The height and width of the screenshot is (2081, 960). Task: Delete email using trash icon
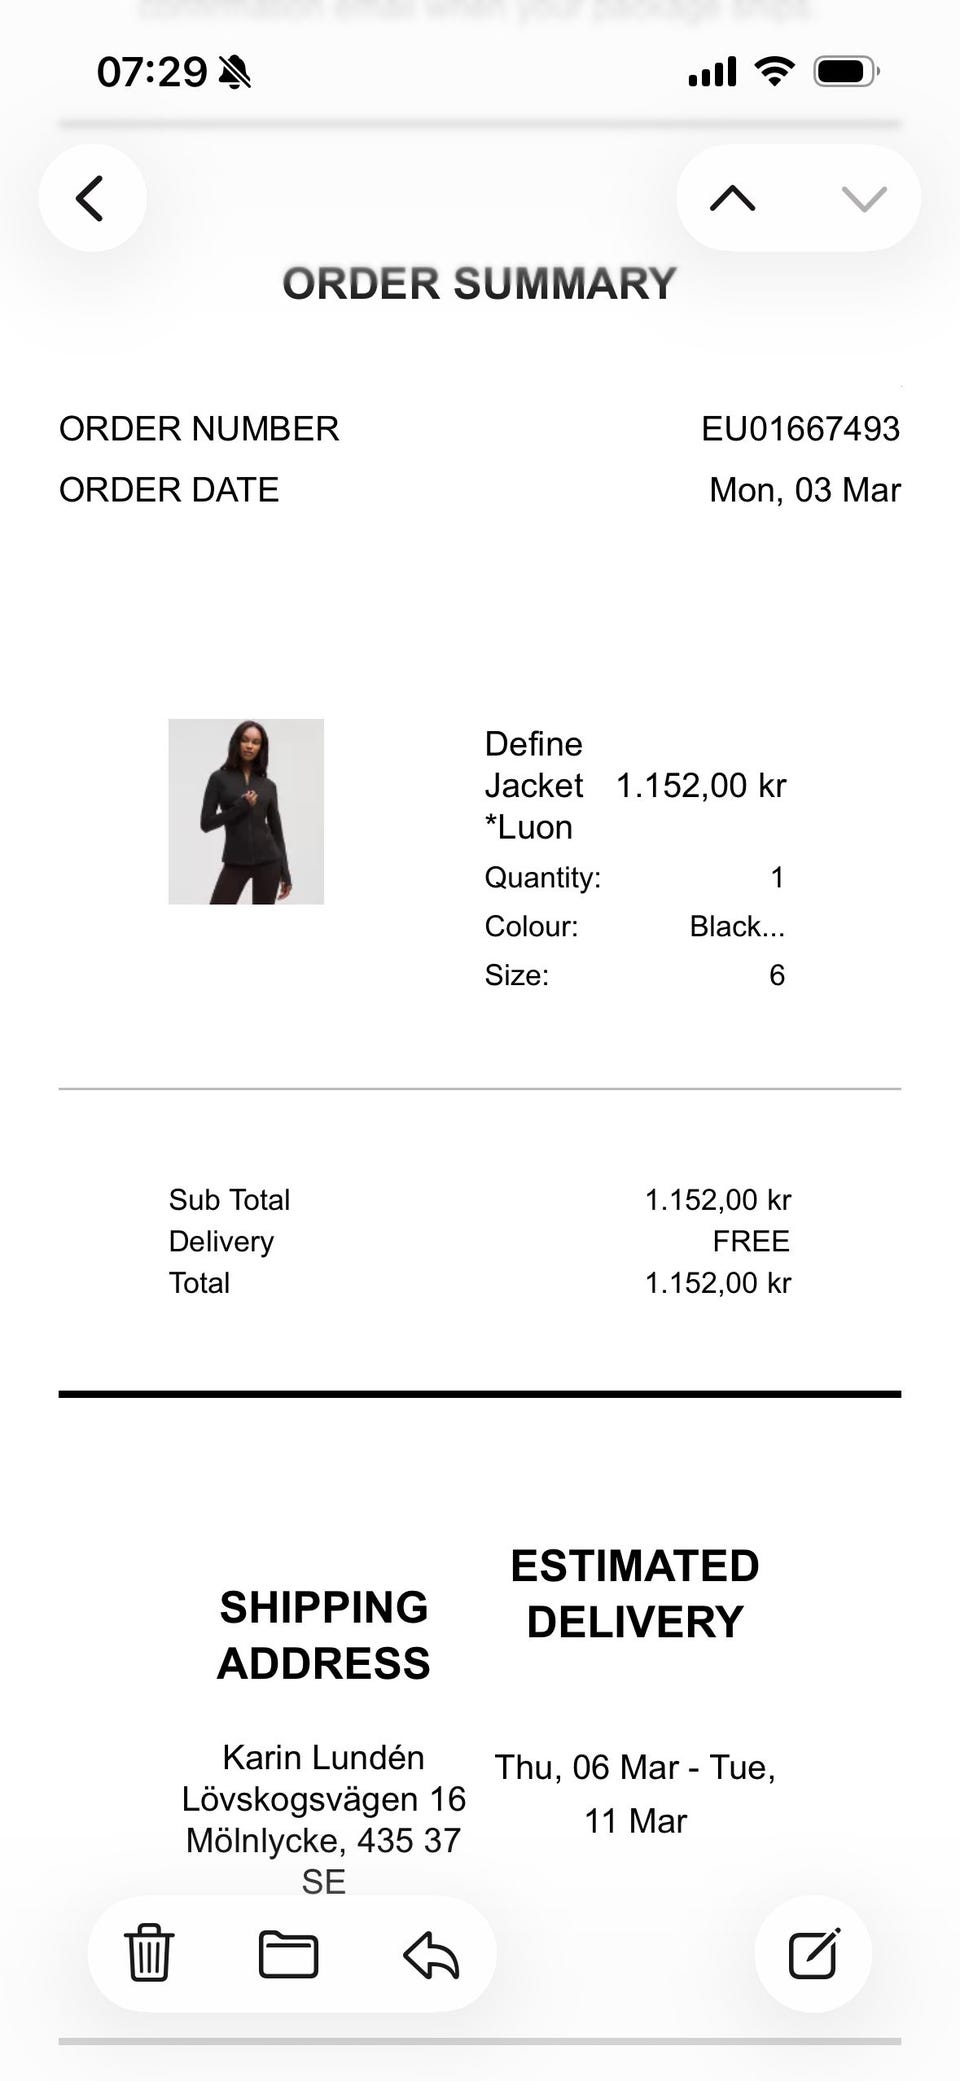tap(149, 1953)
